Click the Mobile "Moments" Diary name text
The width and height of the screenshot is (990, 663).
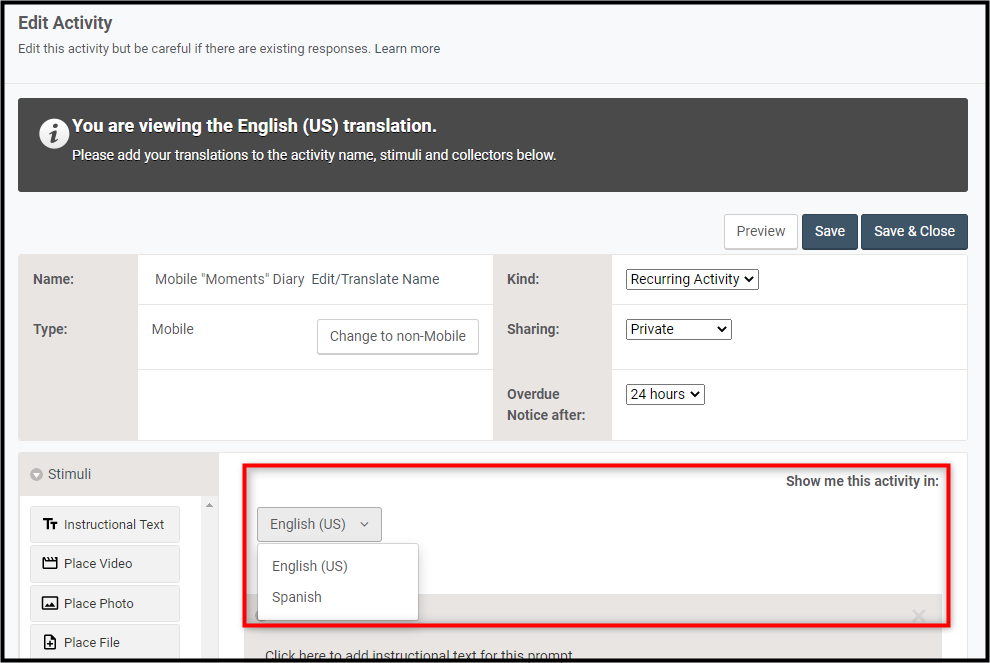(230, 279)
